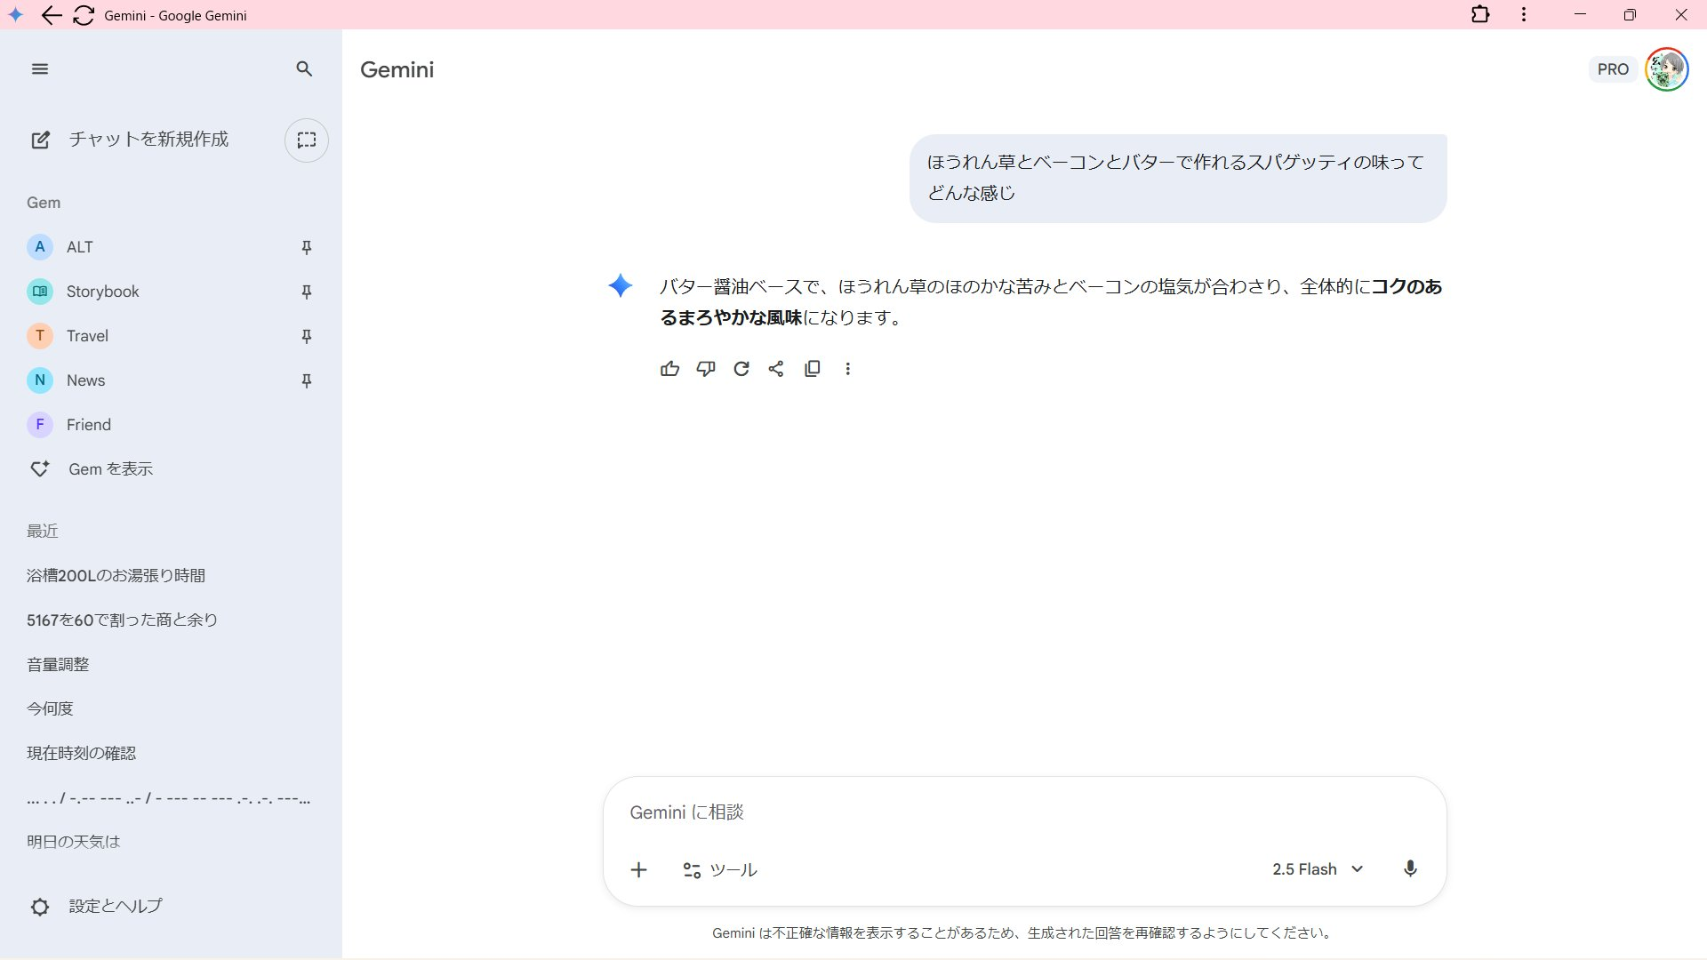
Task: Click the thumbs up icon on response
Action: (x=670, y=369)
